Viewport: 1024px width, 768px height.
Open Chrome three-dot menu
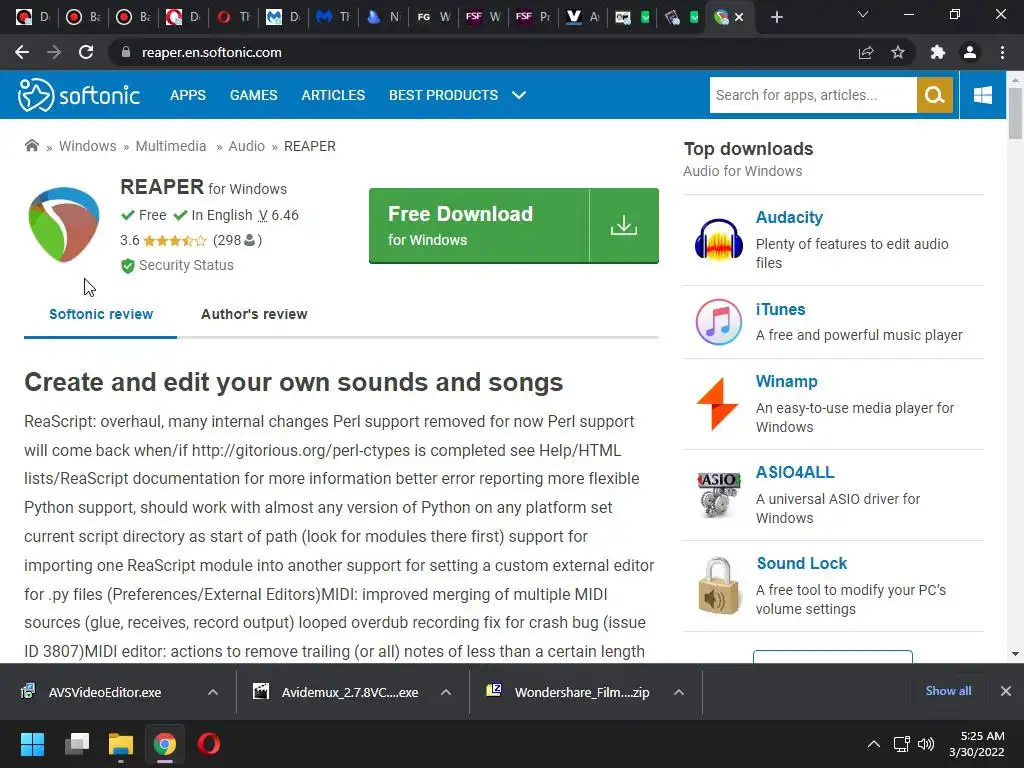(1002, 52)
